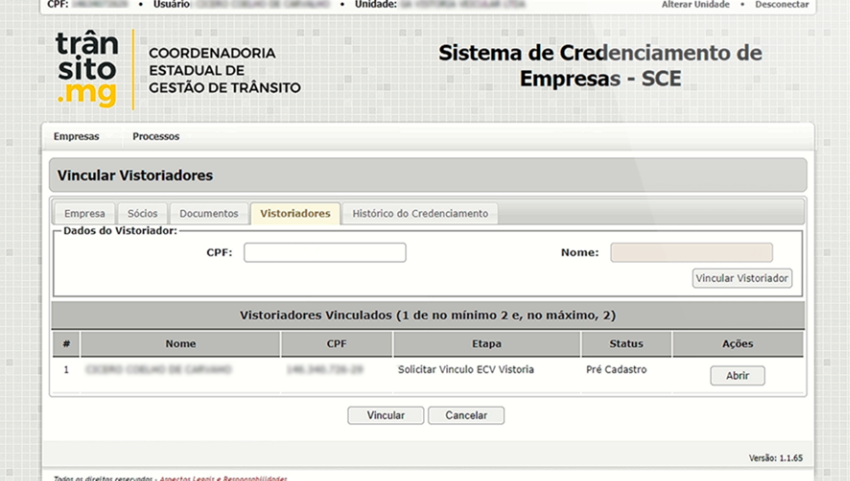Click the Vincular Vistoriador button
The height and width of the screenshot is (481, 850).
(742, 278)
